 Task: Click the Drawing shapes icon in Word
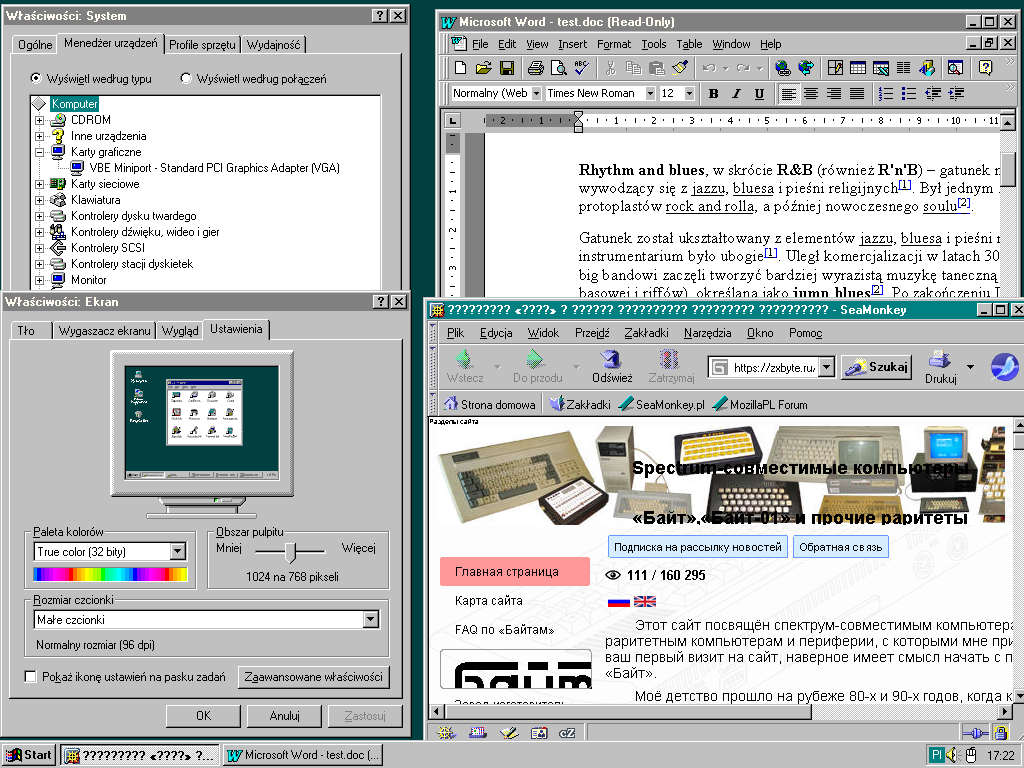927,67
